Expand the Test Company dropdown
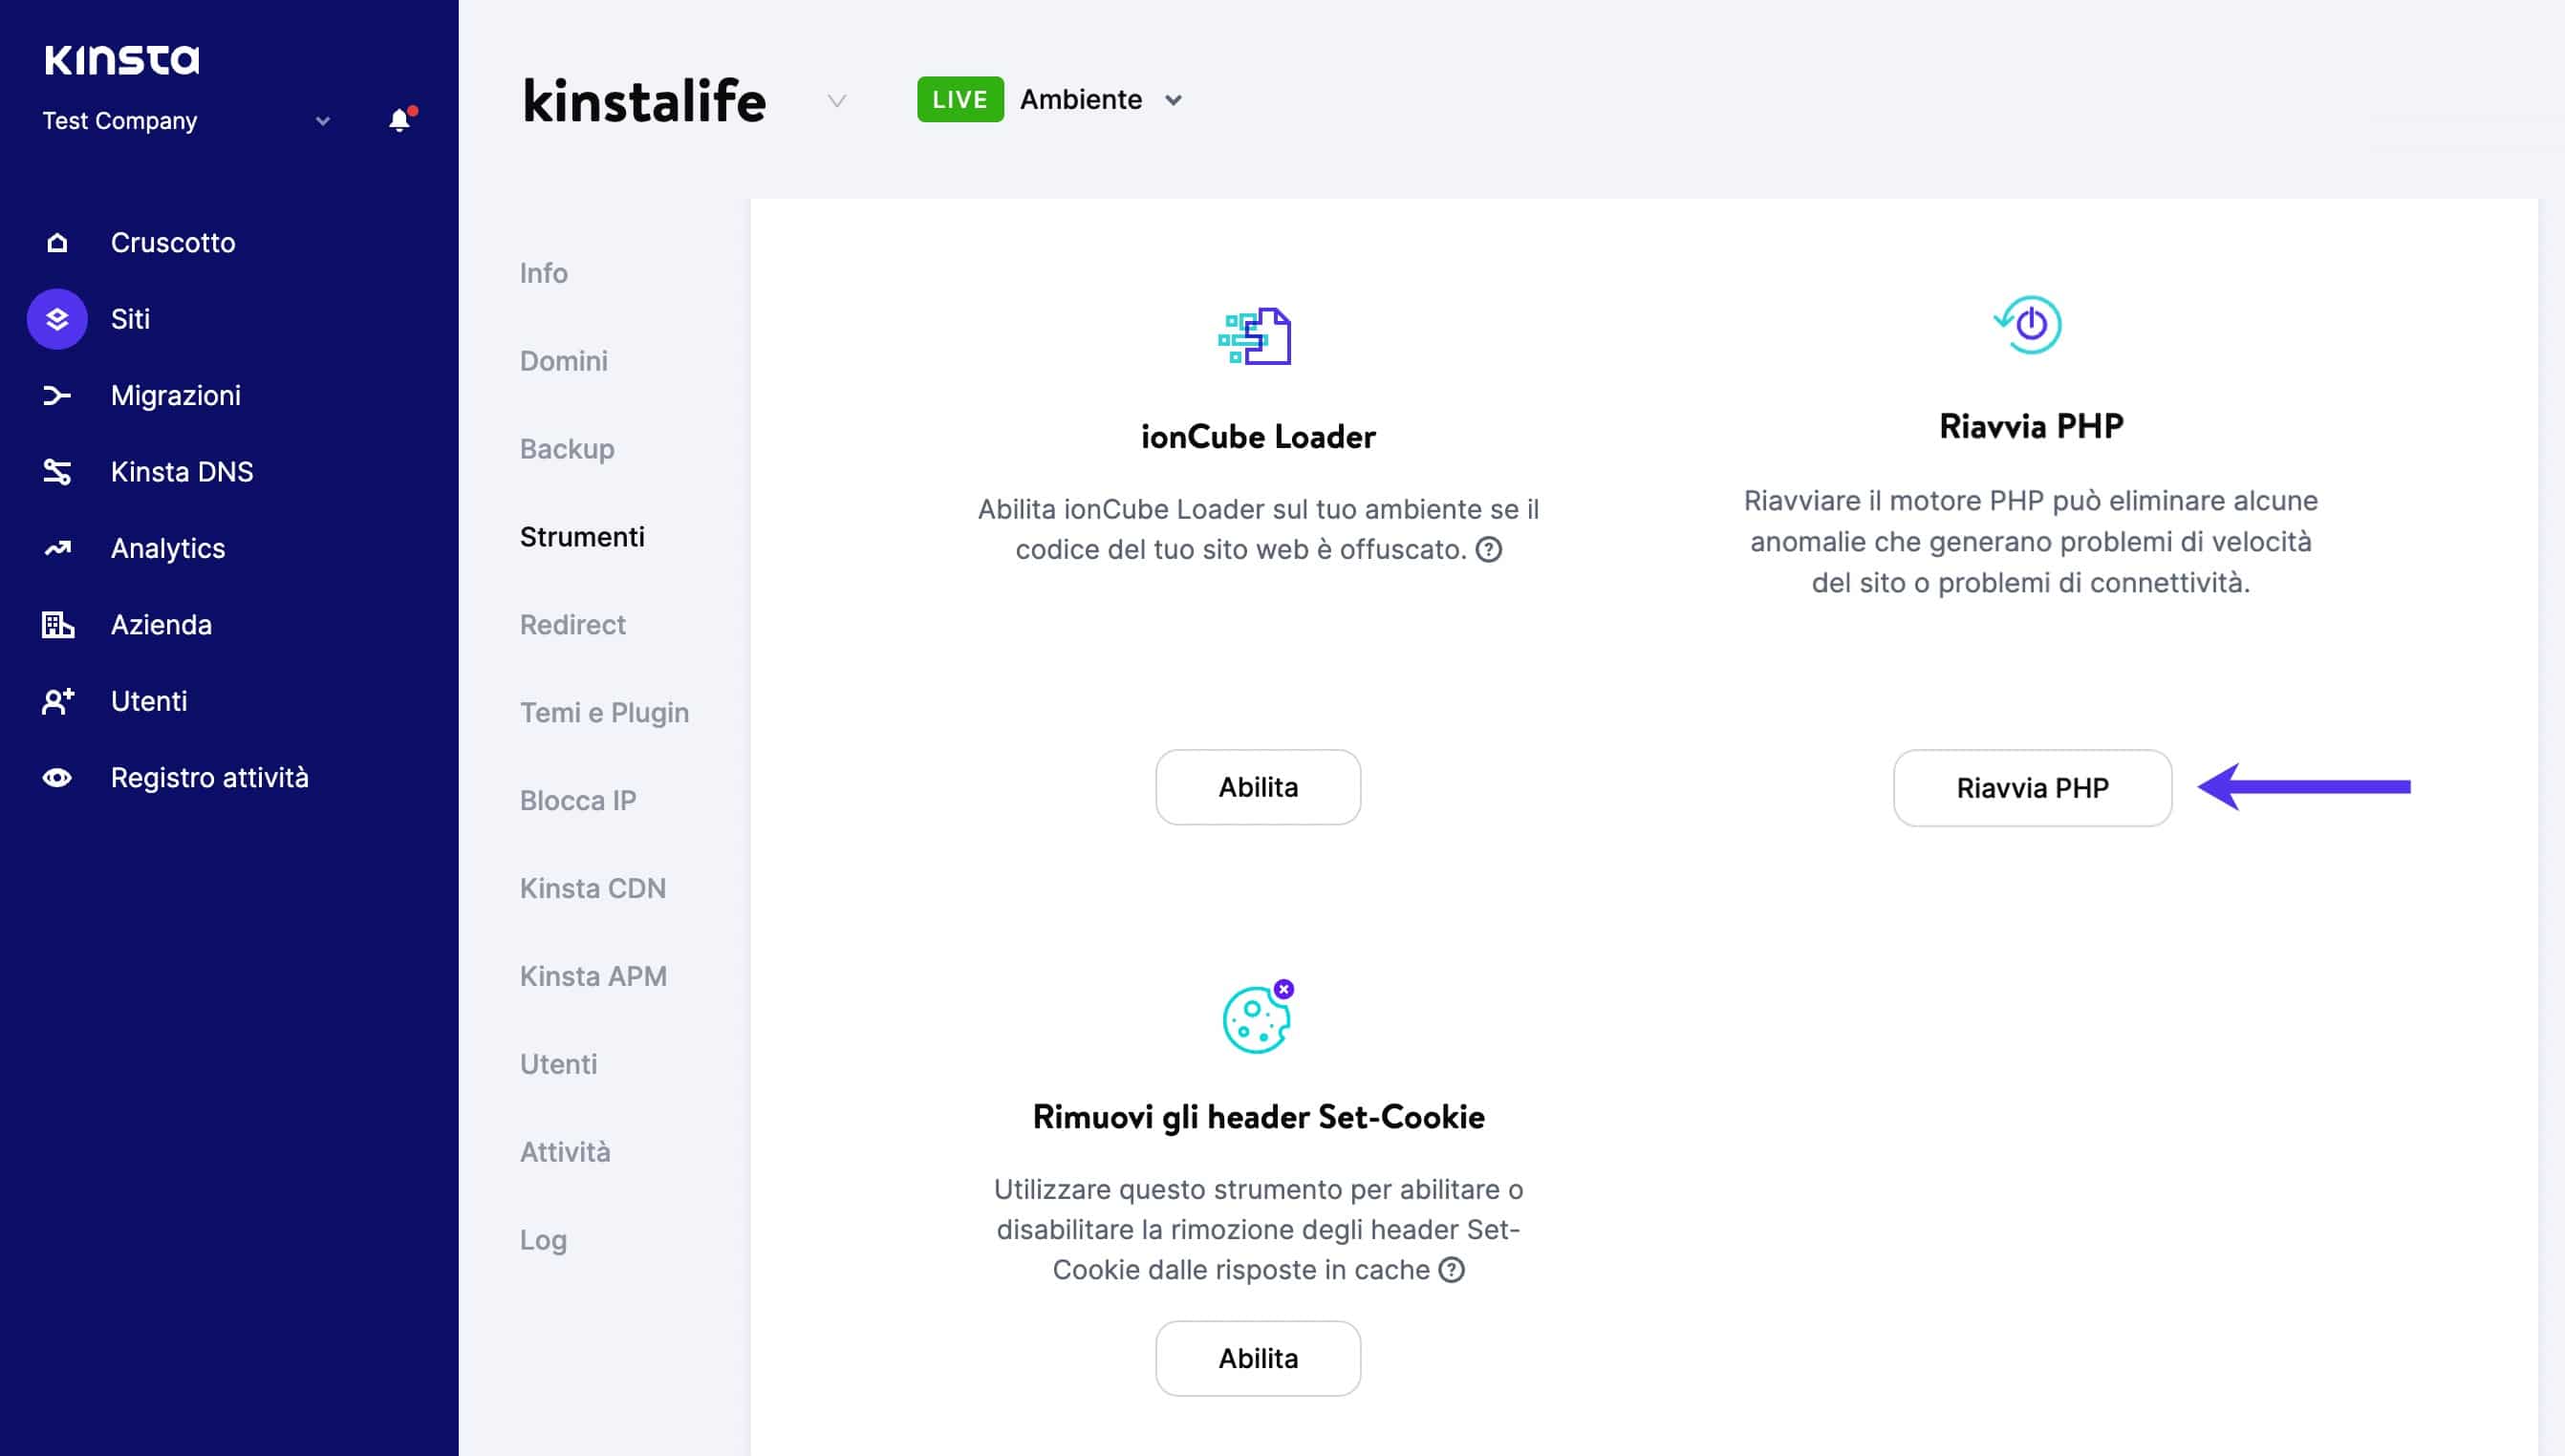The image size is (2565, 1456). [x=322, y=120]
